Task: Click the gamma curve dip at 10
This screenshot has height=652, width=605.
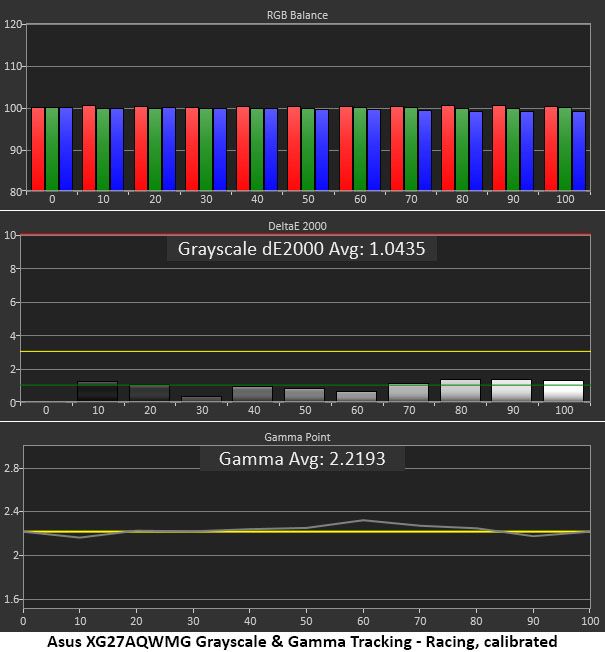Action: pyautogui.click(x=80, y=538)
